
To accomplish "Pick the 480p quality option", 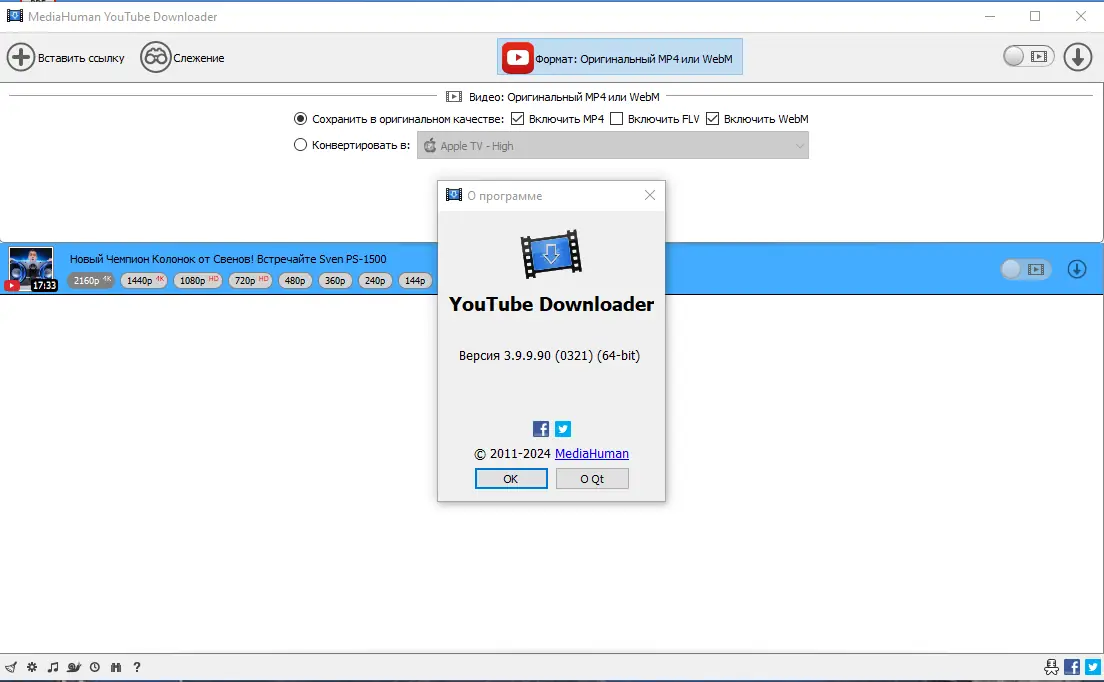I will pos(295,280).
